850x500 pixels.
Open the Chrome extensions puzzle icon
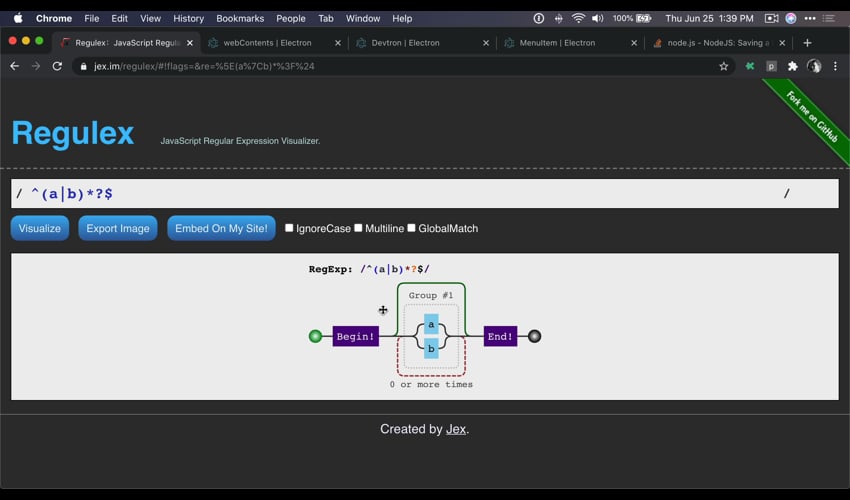793,66
